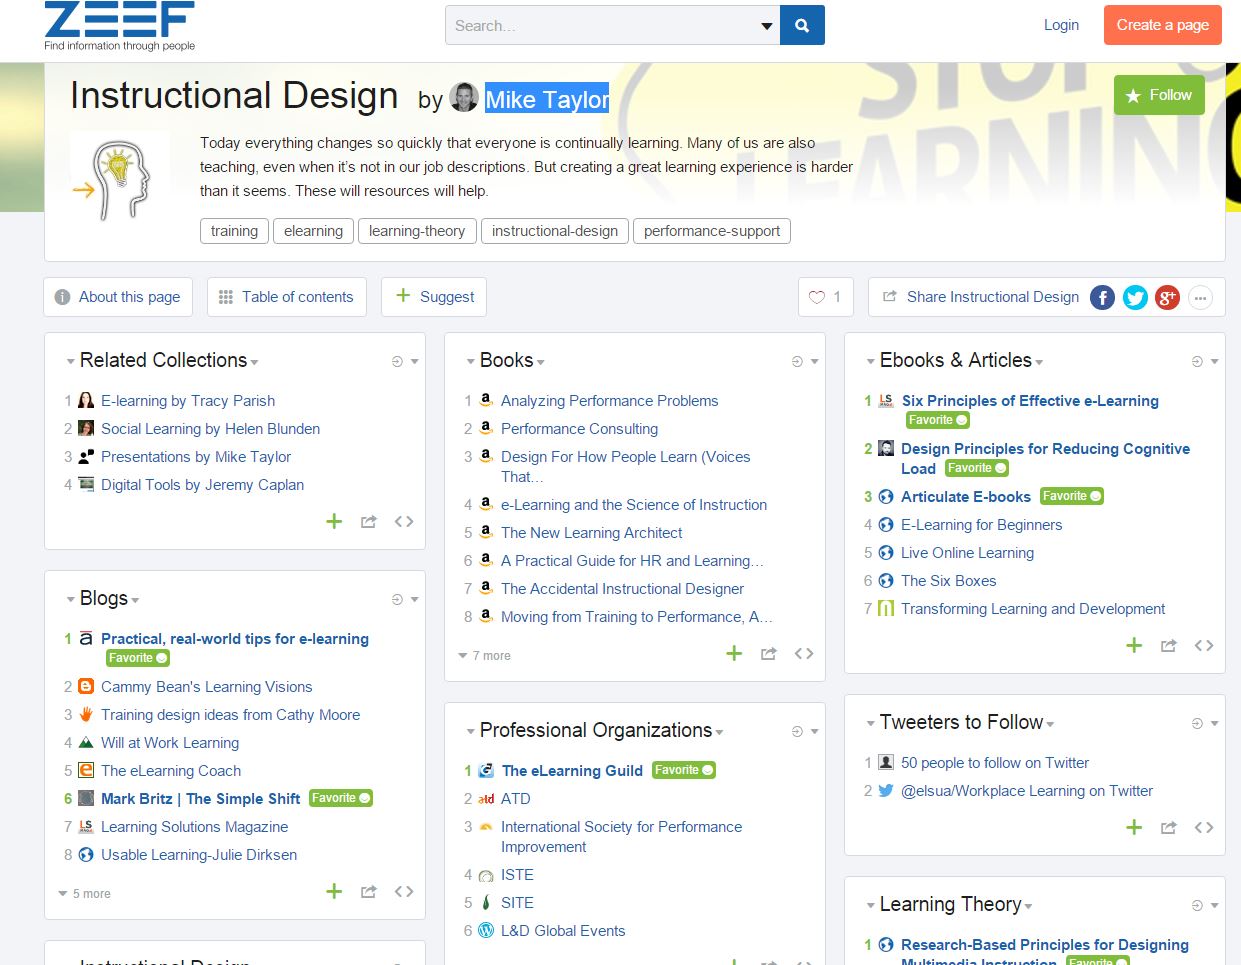Collapse the Books block

(470, 362)
